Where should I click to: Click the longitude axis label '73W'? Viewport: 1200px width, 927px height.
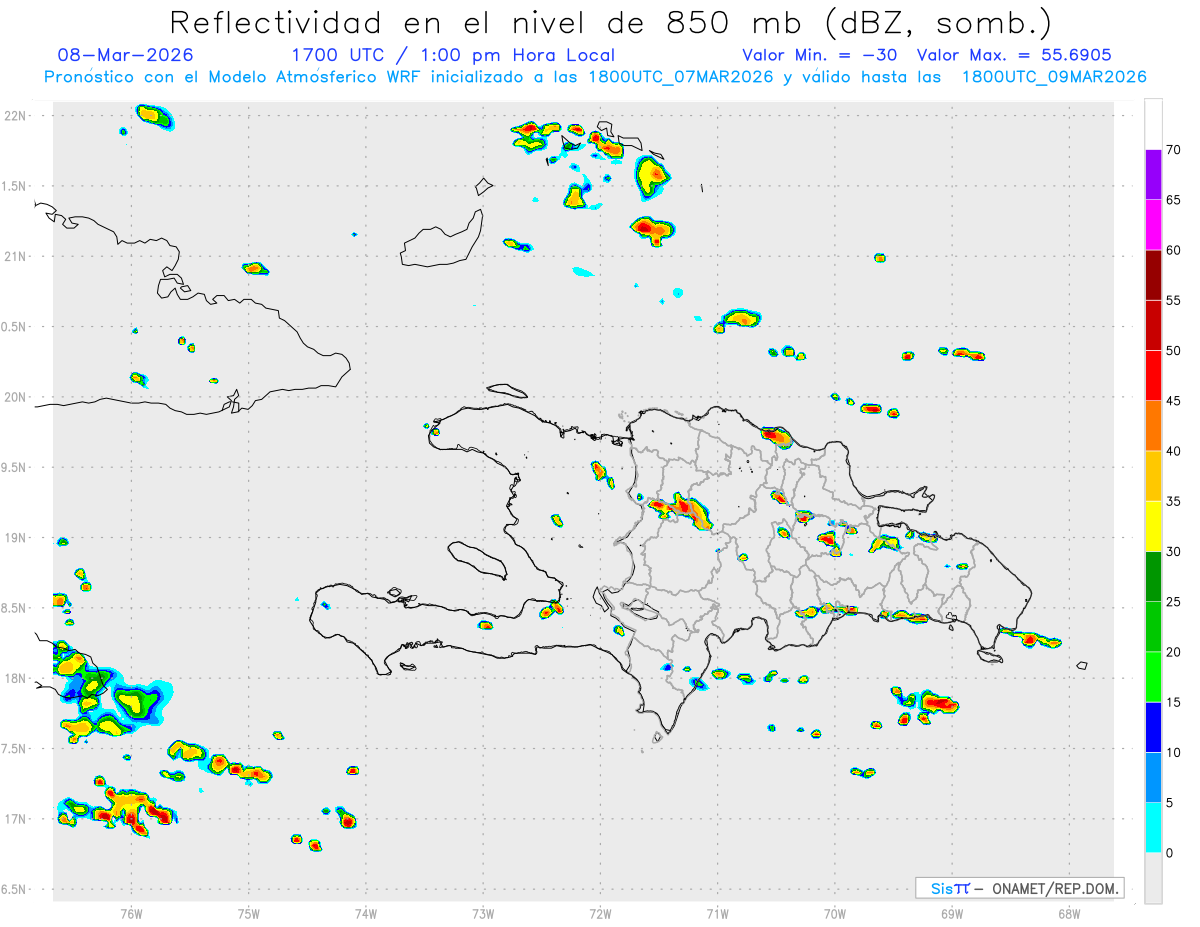click(x=483, y=912)
